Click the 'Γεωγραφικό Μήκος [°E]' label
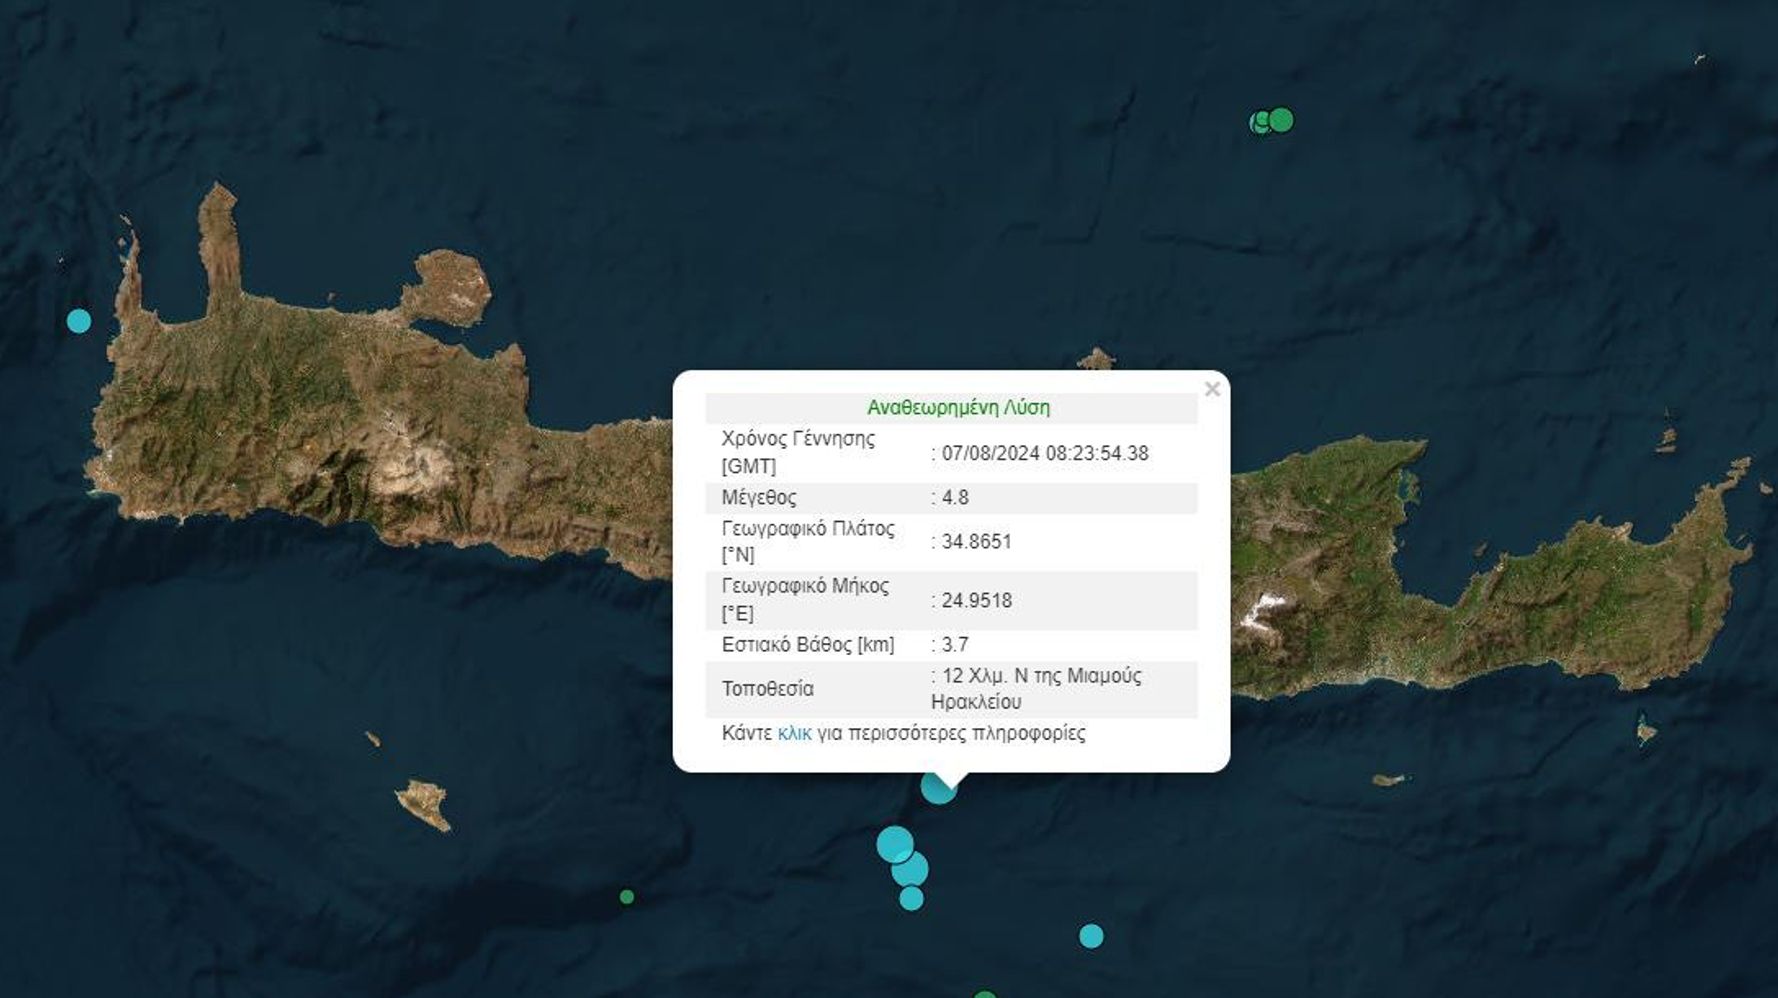 (805, 599)
